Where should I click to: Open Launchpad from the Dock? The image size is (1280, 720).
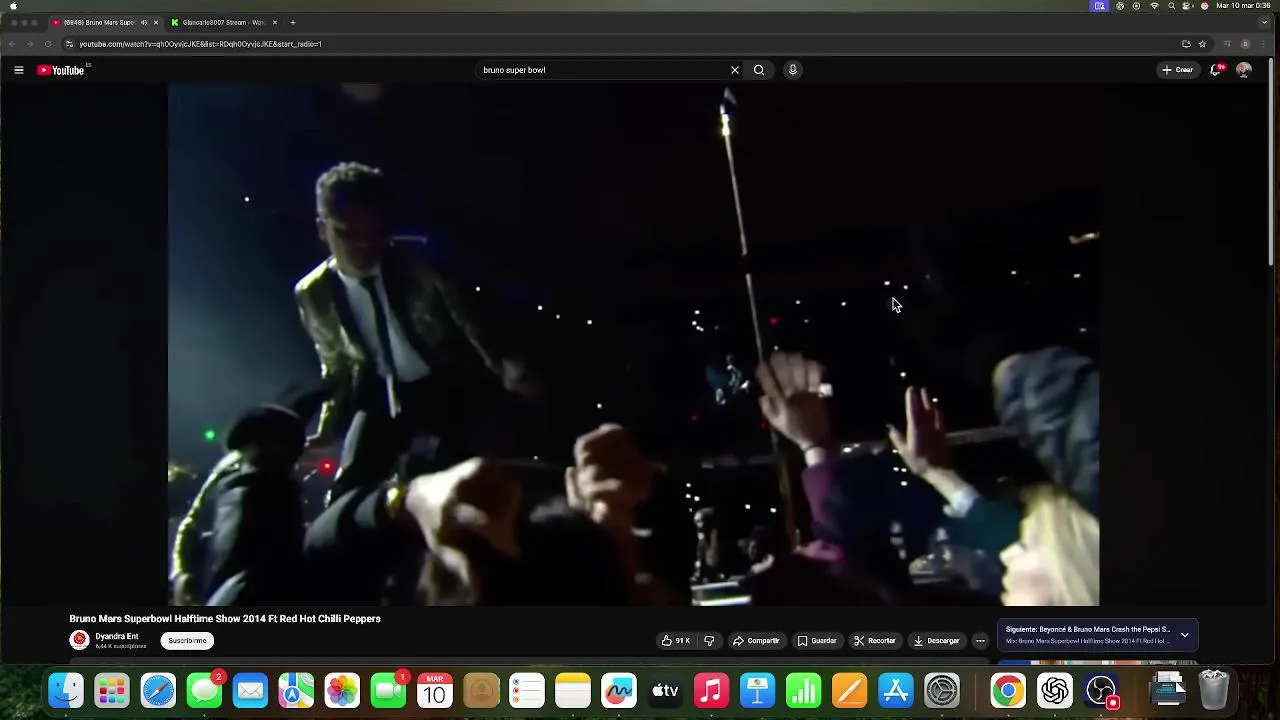tap(112, 690)
